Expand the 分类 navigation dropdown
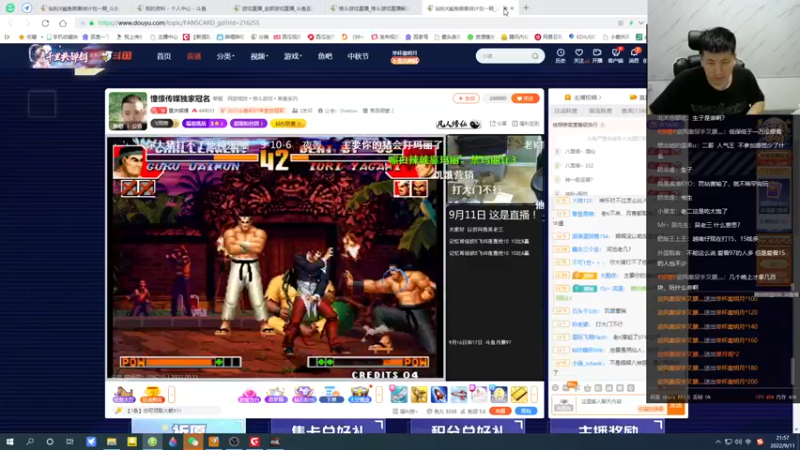This screenshot has height=450, width=800. tap(225, 56)
